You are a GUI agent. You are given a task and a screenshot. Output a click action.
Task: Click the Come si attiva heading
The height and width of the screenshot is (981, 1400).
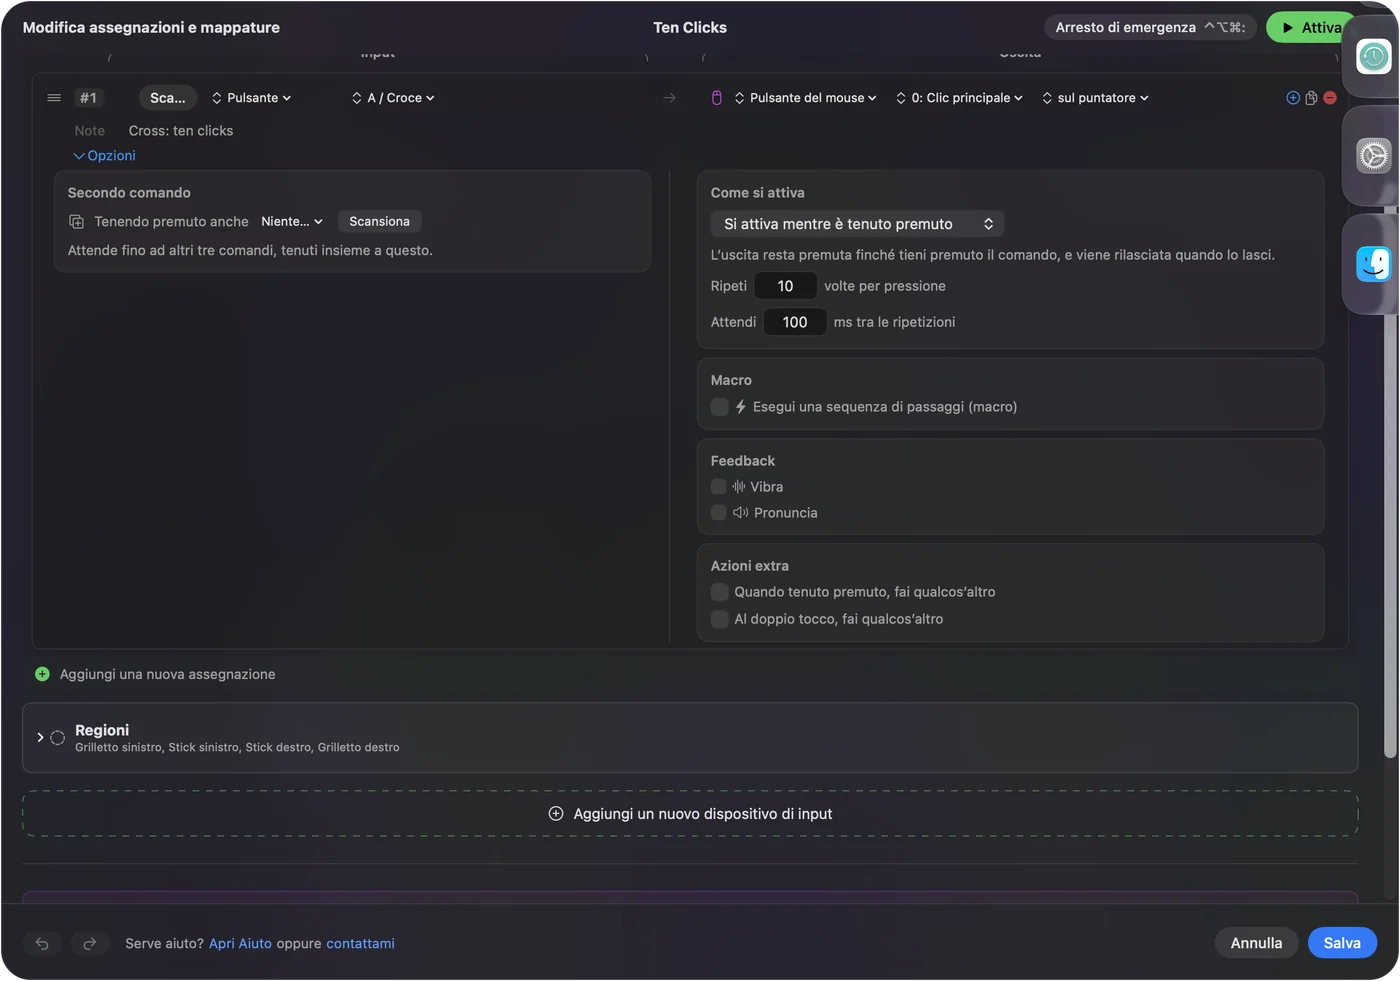(x=757, y=193)
